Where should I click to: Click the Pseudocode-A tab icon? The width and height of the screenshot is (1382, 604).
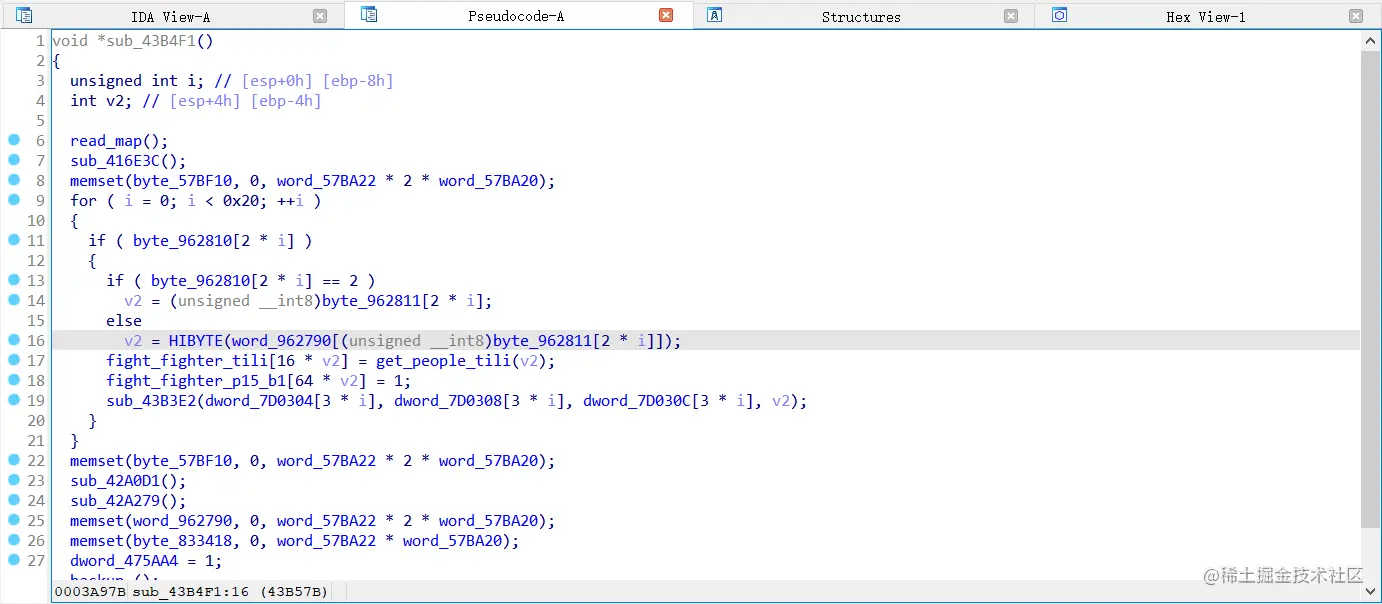[x=369, y=15]
